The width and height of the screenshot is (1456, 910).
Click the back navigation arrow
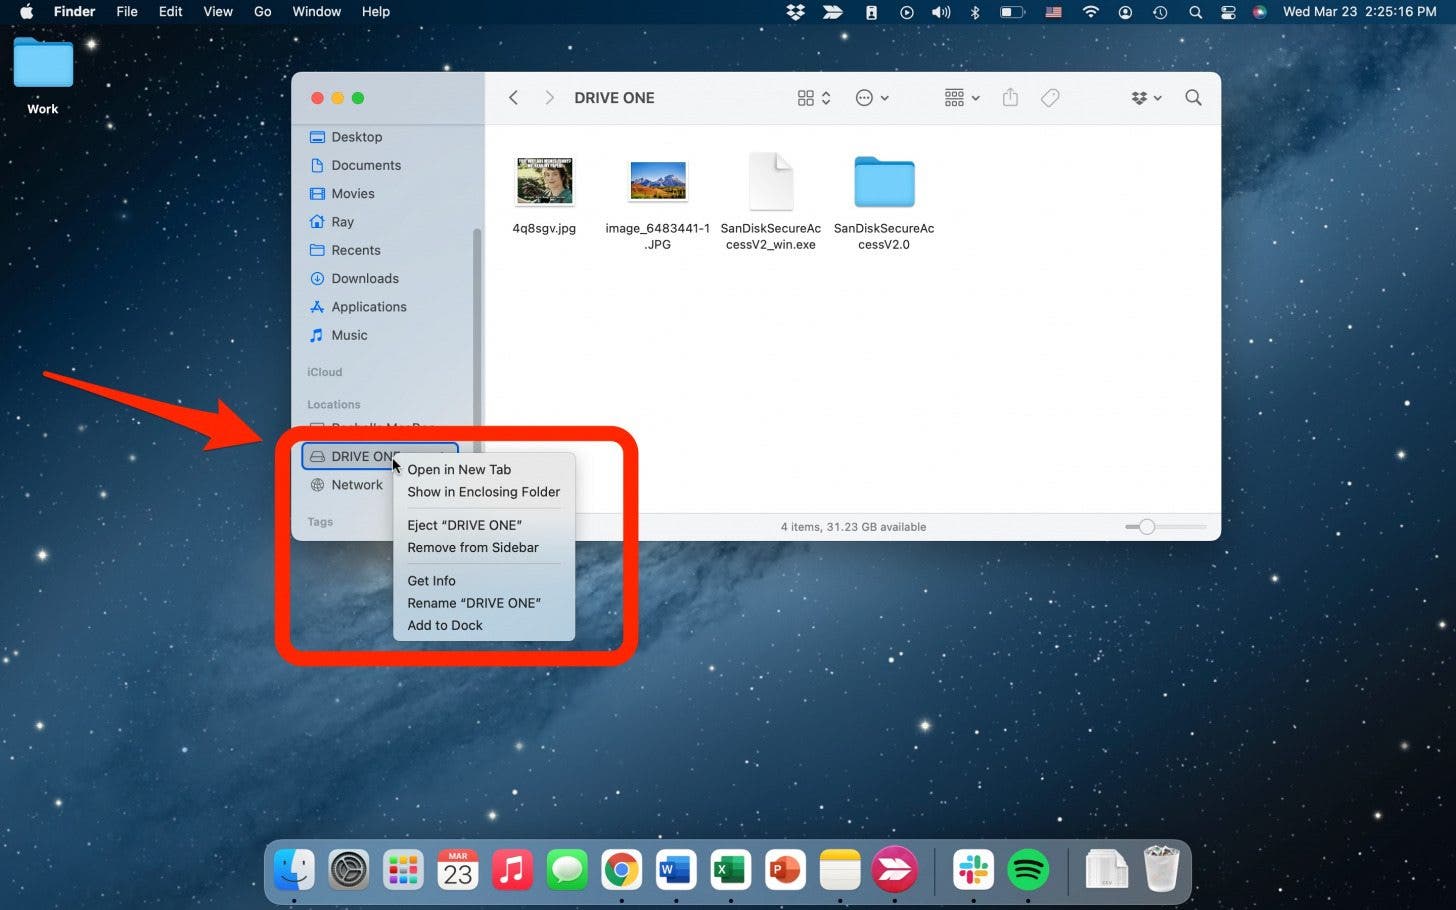513,97
